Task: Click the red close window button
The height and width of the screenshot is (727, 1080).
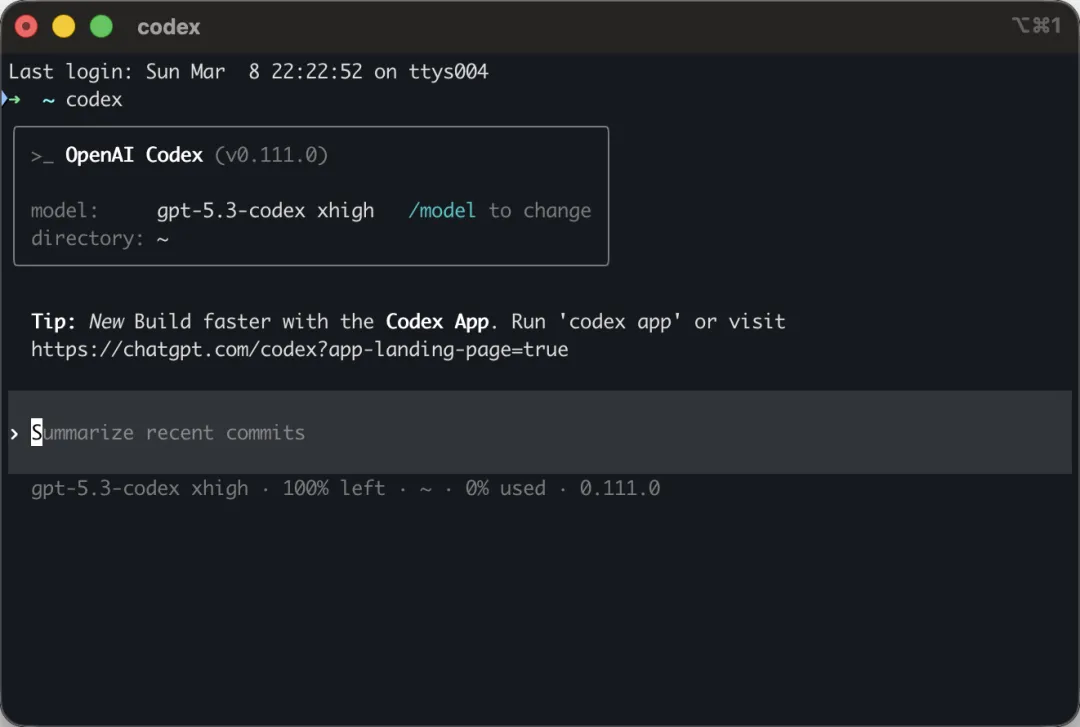Action: (26, 27)
